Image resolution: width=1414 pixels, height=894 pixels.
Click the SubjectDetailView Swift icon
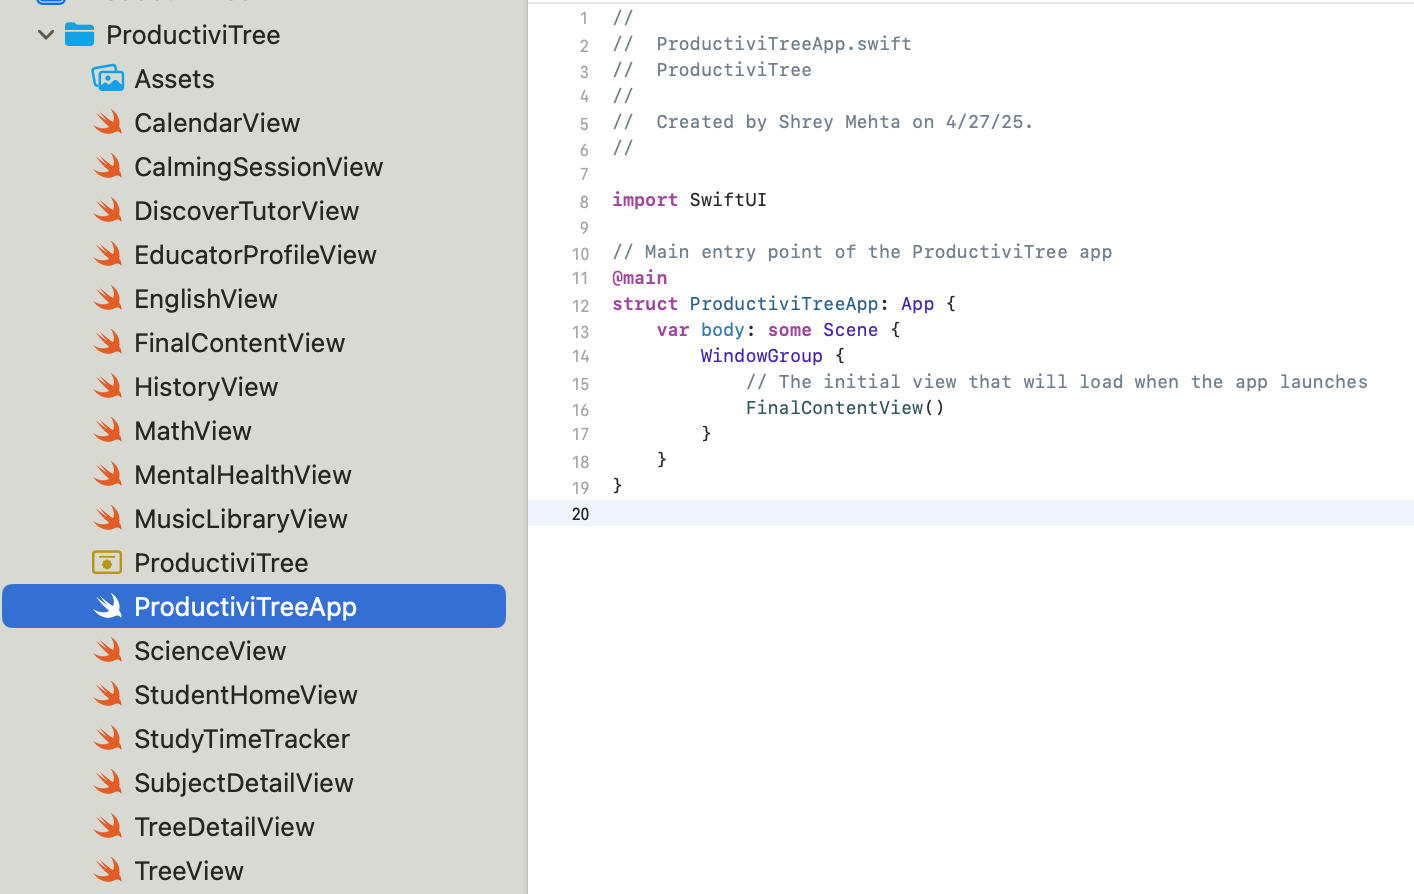click(x=108, y=782)
